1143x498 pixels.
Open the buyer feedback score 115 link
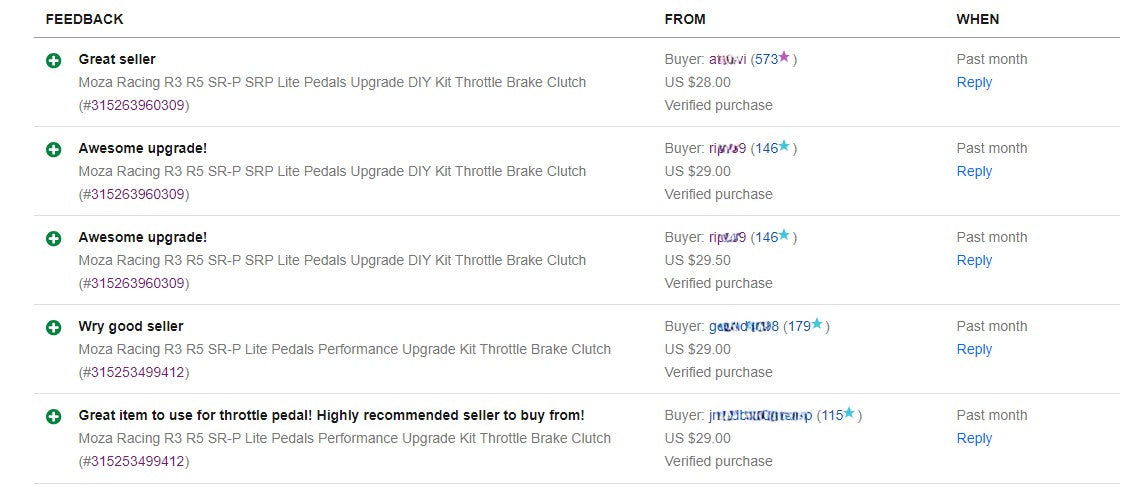831,415
